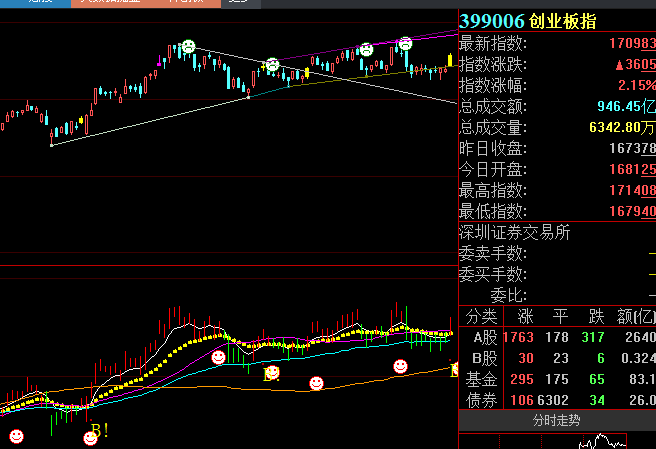656x449 pixels.
Task: Click sad face just before the rightmost one
Action: pyautogui.click(x=366, y=49)
